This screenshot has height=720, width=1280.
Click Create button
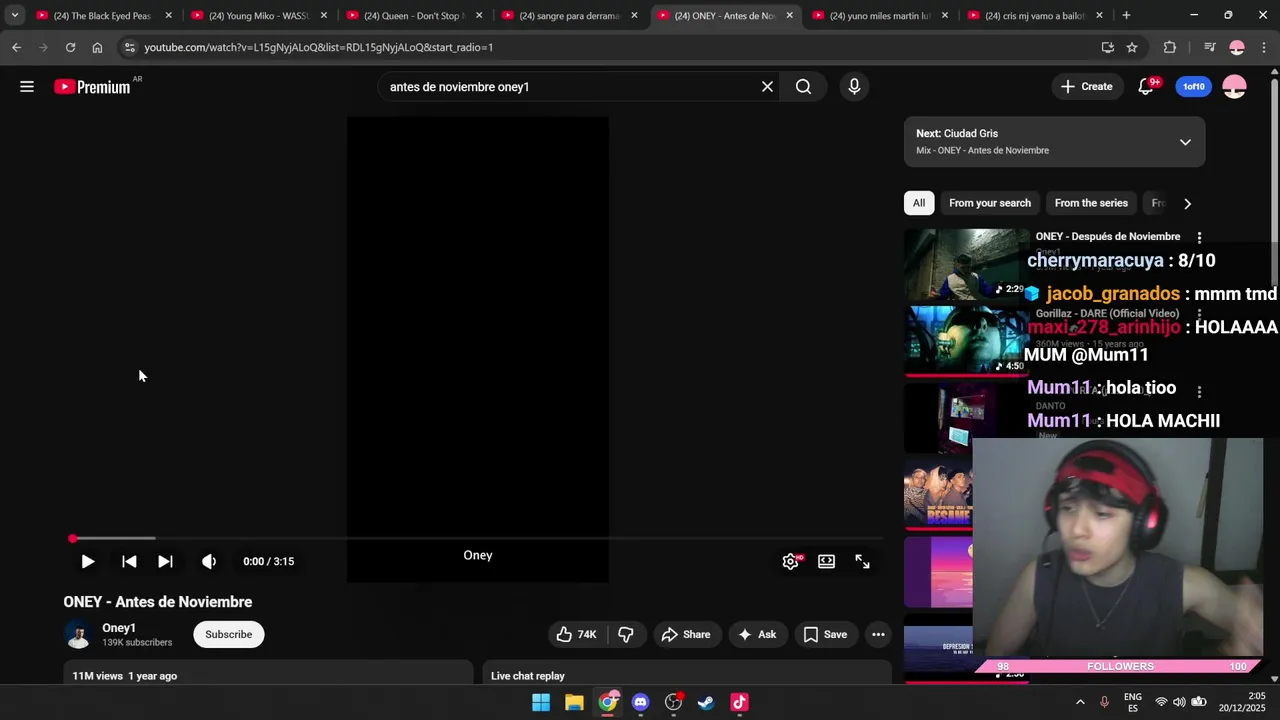(x=1086, y=87)
